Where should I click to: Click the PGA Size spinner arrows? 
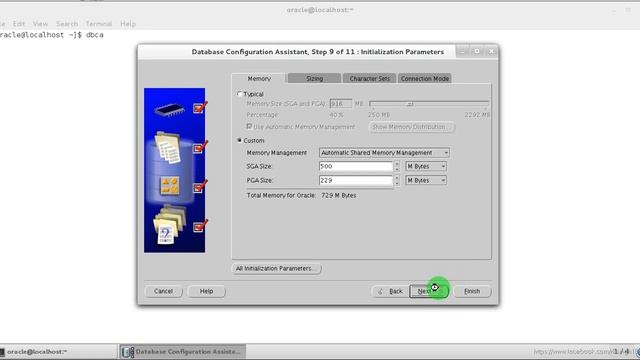pyautogui.click(x=397, y=180)
